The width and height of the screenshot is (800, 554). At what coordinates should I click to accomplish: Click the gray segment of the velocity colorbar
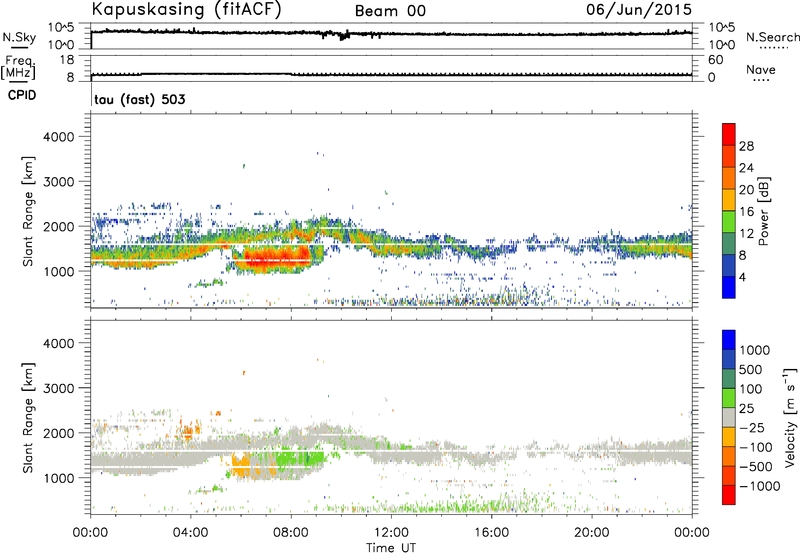click(x=729, y=417)
